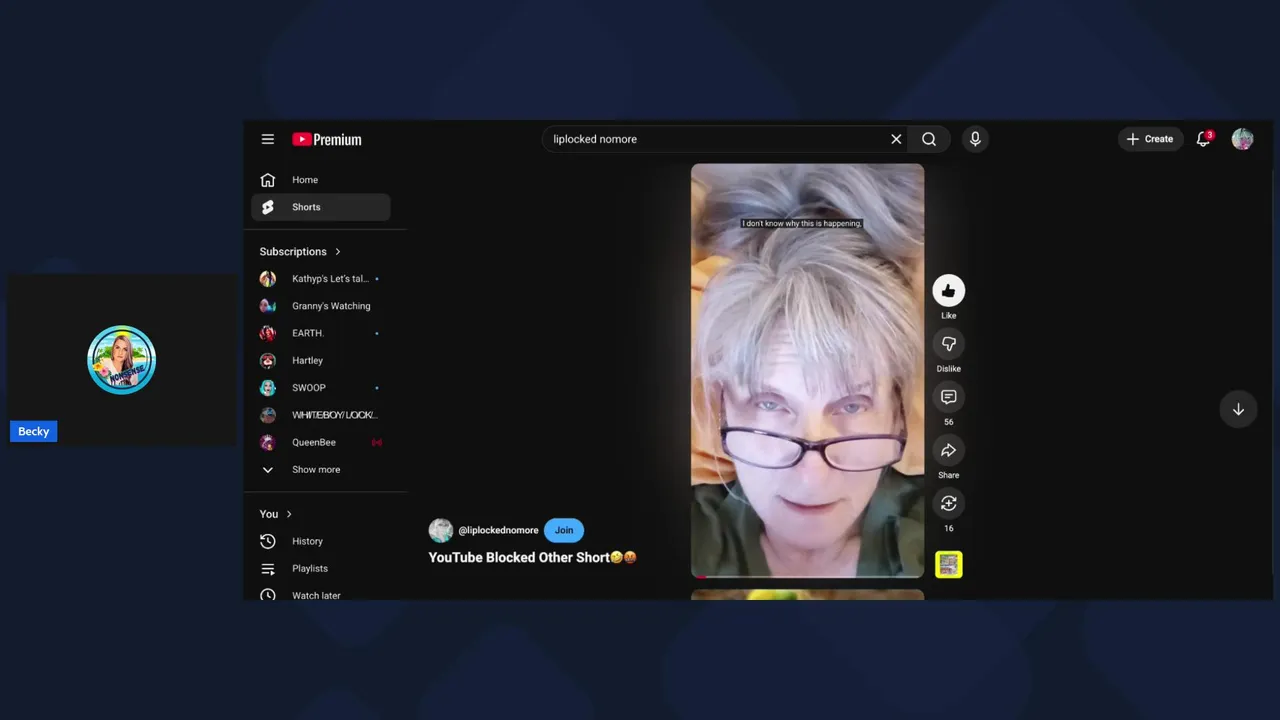Expand Show more subscriptions
The image size is (1280, 720).
coord(321,470)
